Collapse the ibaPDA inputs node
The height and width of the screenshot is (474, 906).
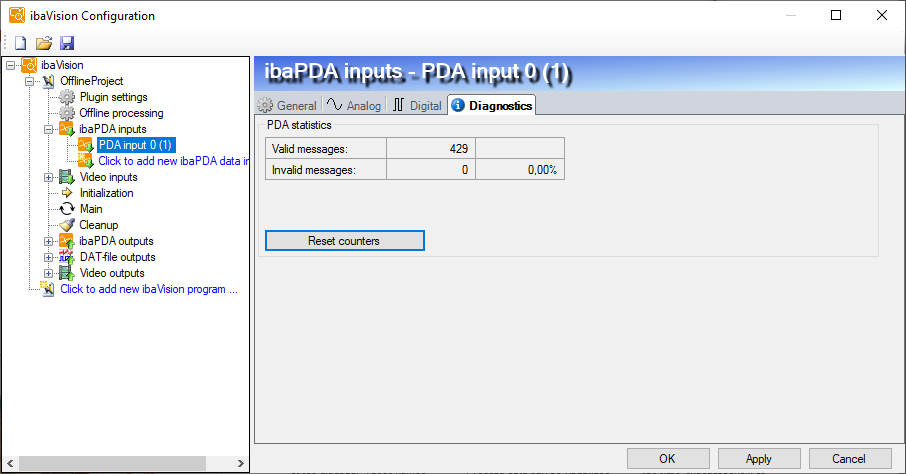(49, 129)
